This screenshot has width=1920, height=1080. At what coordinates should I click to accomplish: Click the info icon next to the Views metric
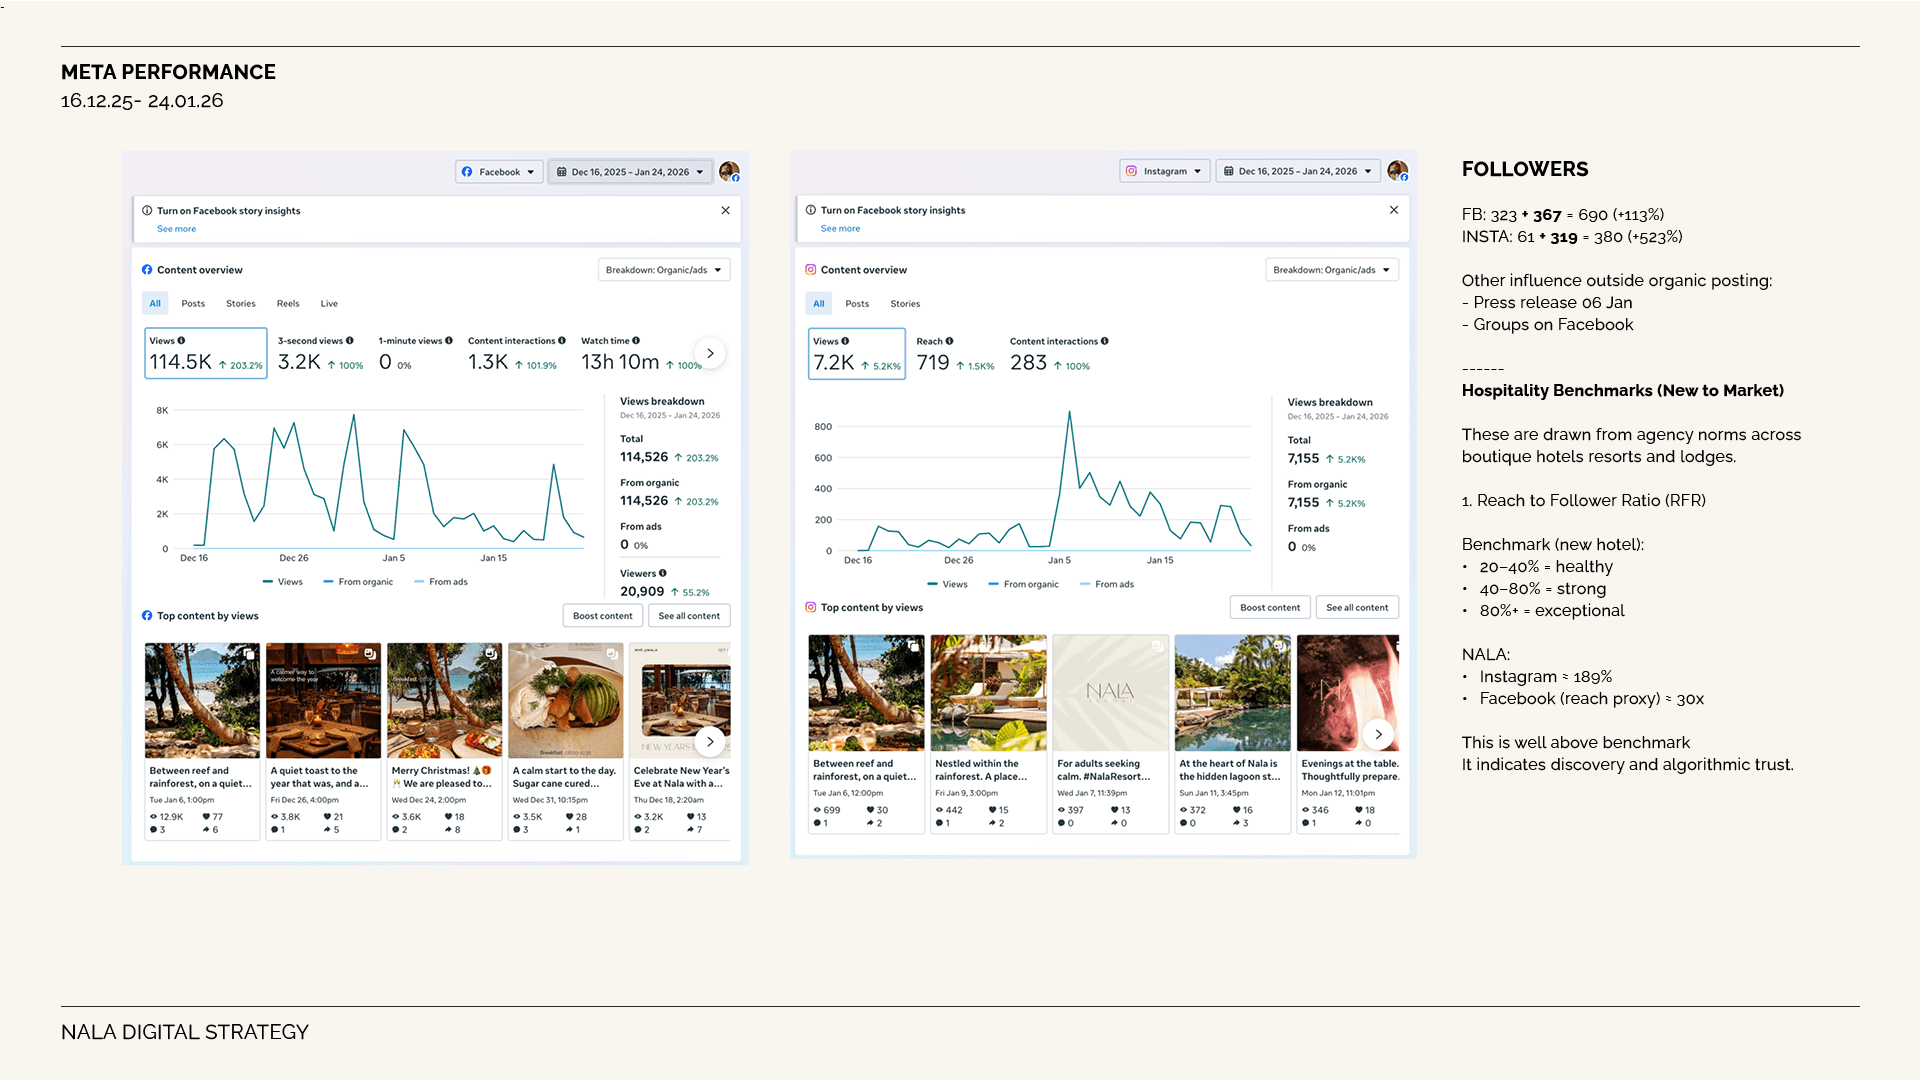click(x=182, y=340)
